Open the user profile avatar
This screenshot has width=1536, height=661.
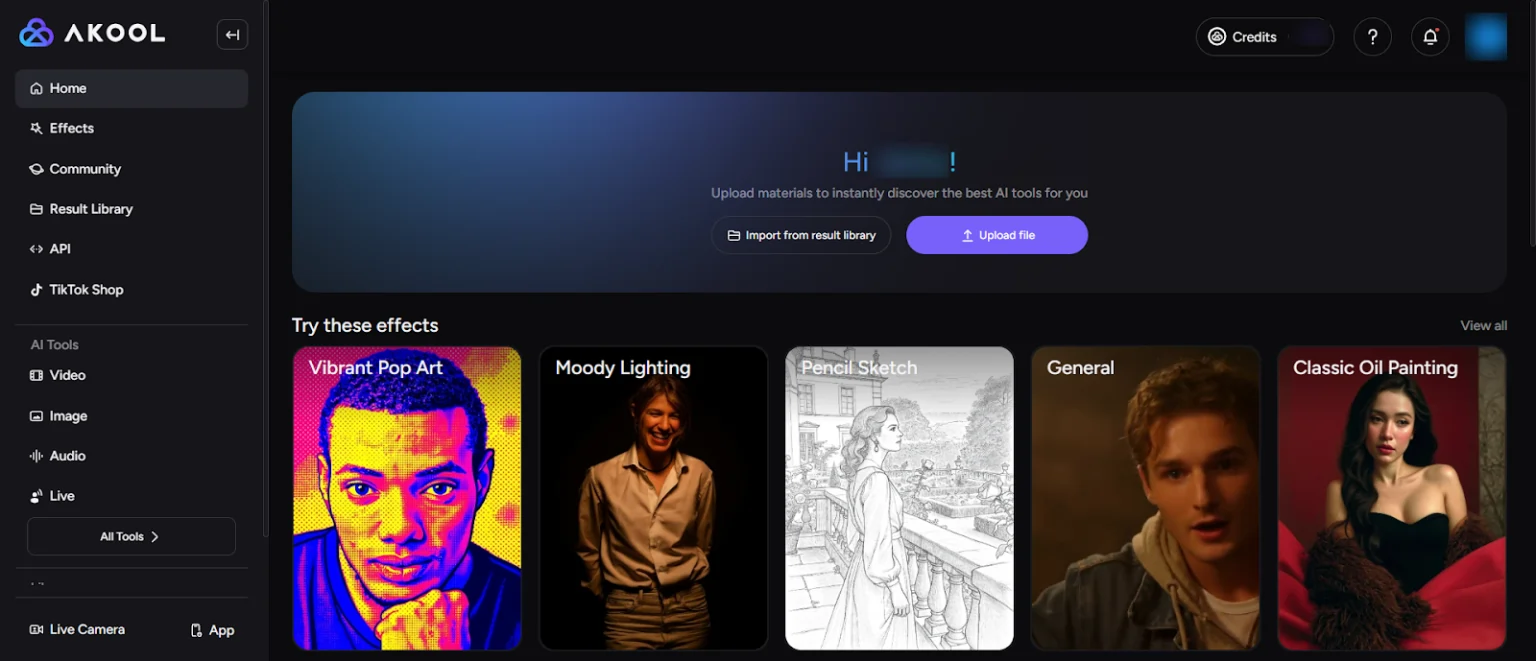click(1485, 37)
